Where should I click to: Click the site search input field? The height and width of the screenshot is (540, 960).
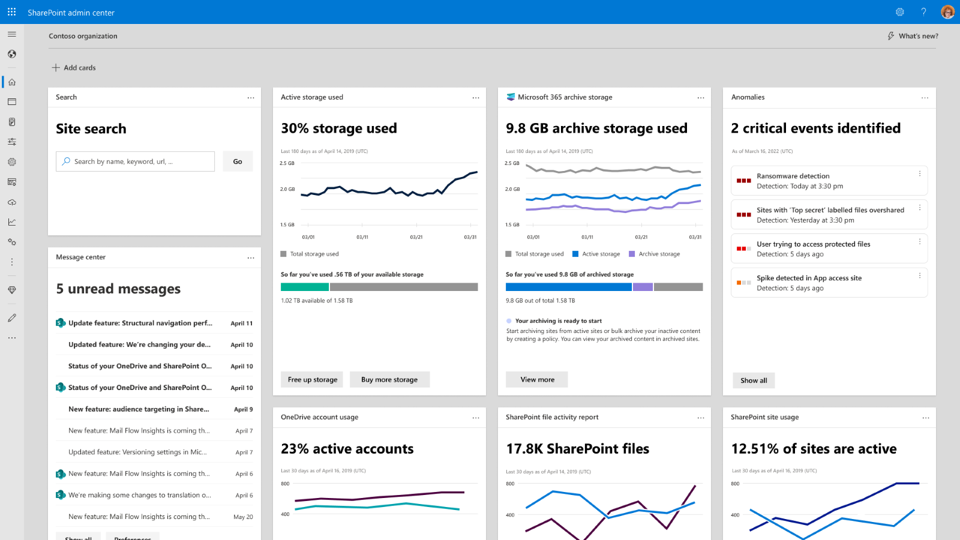click(135, 161)
